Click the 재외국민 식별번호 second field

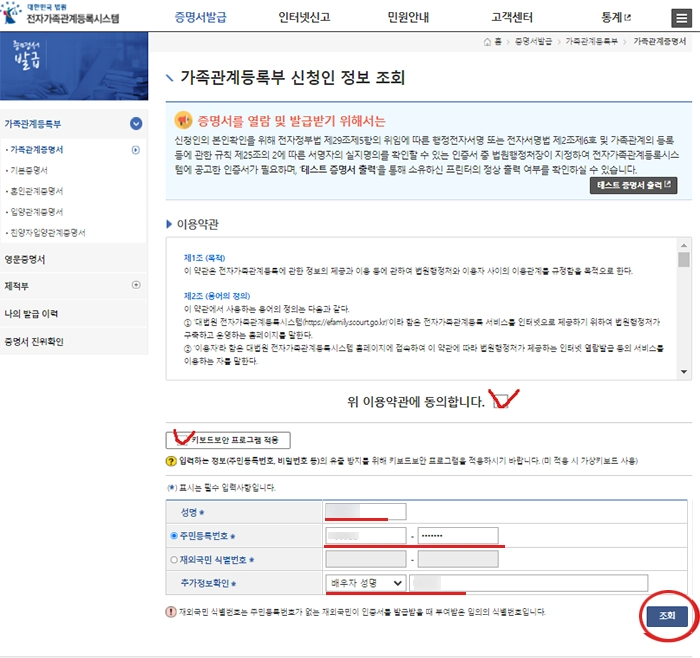[458, 559]
